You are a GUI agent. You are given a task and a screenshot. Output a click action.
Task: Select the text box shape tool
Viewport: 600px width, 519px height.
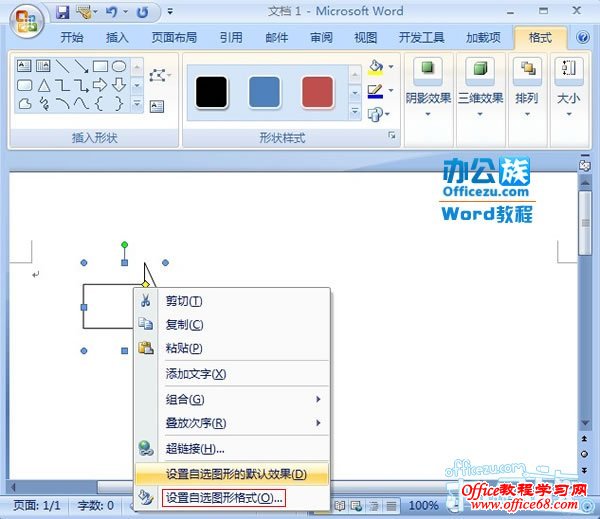pos(24,66)
